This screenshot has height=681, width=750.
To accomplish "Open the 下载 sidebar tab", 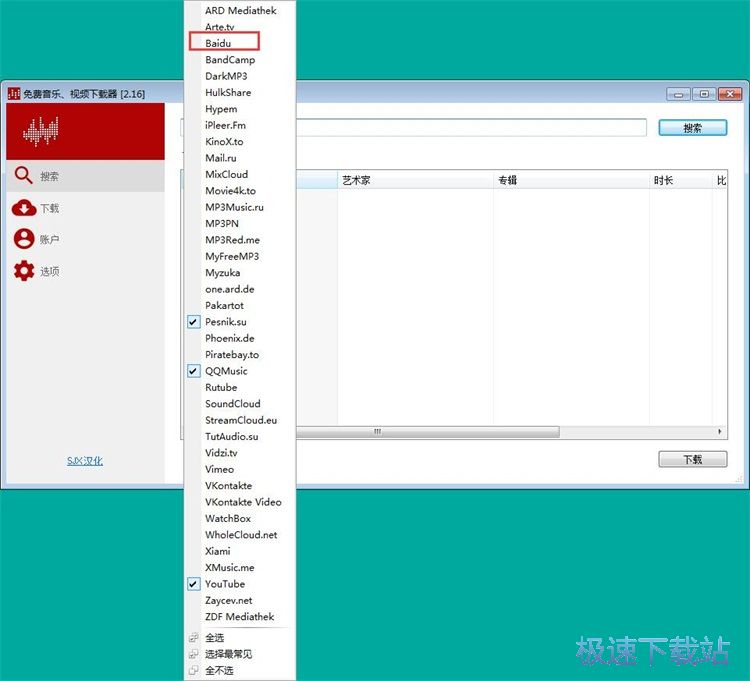I will (x=85, y=208).
